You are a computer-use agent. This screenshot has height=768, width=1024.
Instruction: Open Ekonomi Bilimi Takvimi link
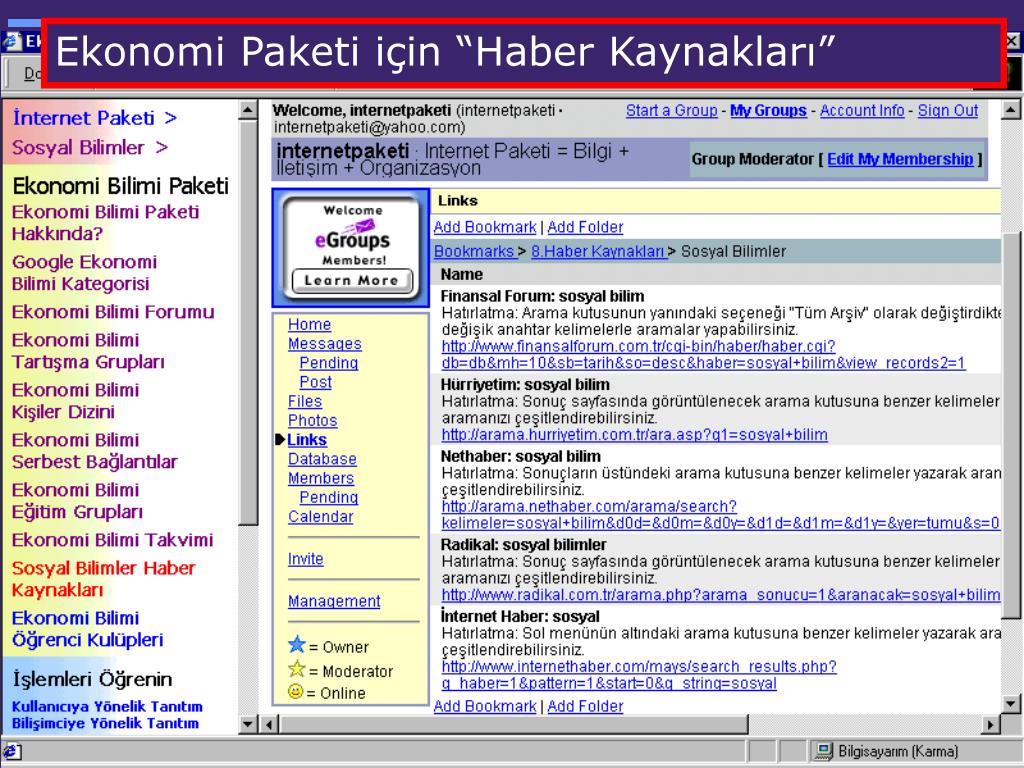112,540
